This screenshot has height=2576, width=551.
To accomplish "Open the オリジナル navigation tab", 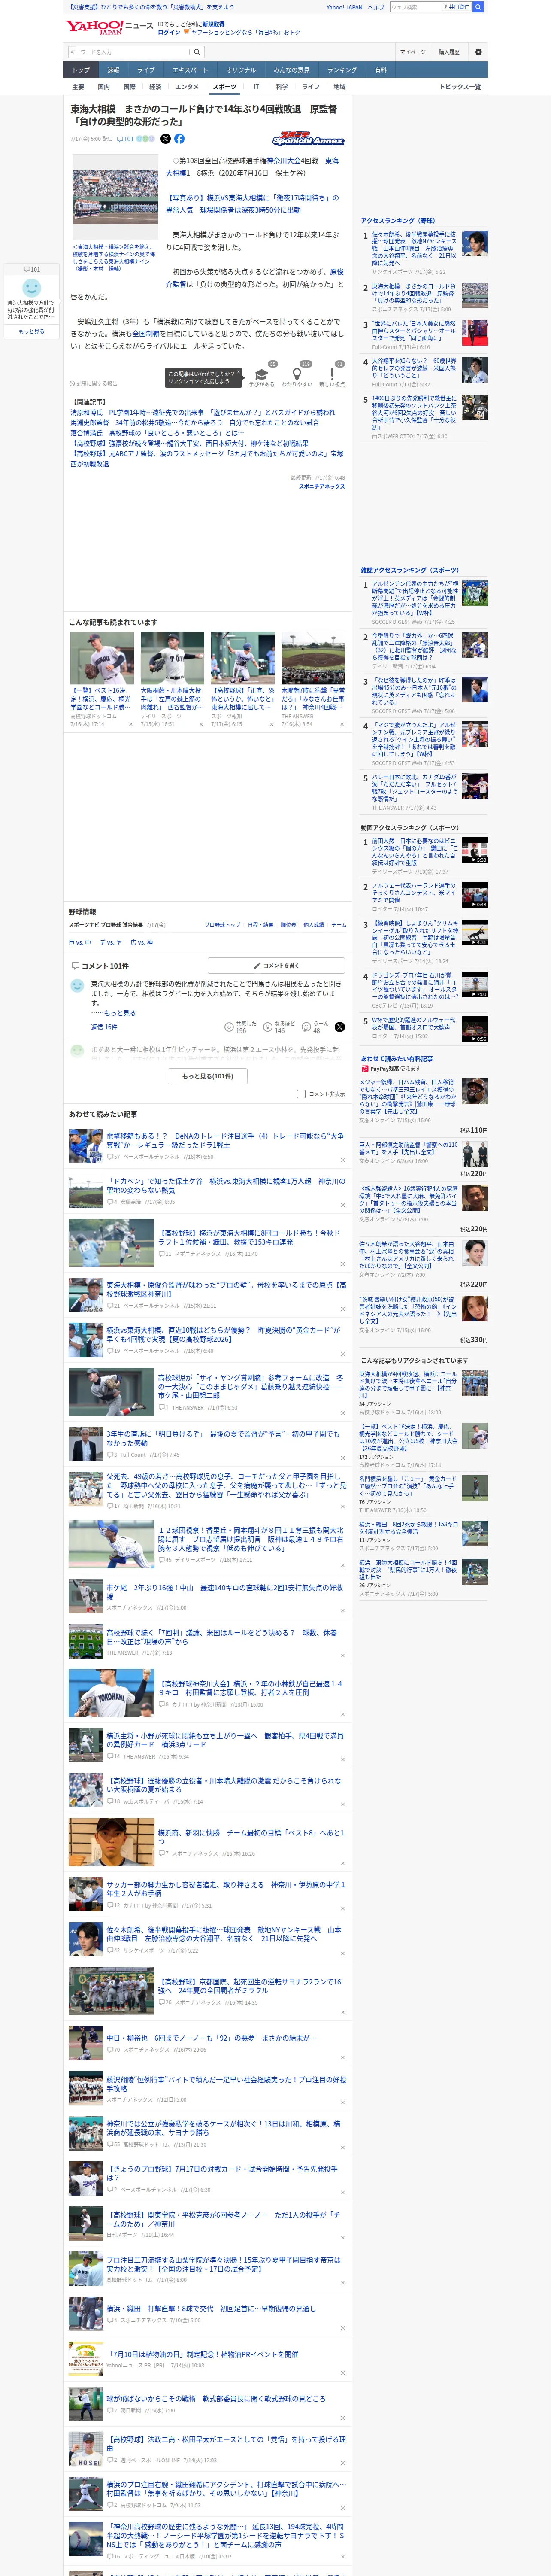I will point(241,70).
